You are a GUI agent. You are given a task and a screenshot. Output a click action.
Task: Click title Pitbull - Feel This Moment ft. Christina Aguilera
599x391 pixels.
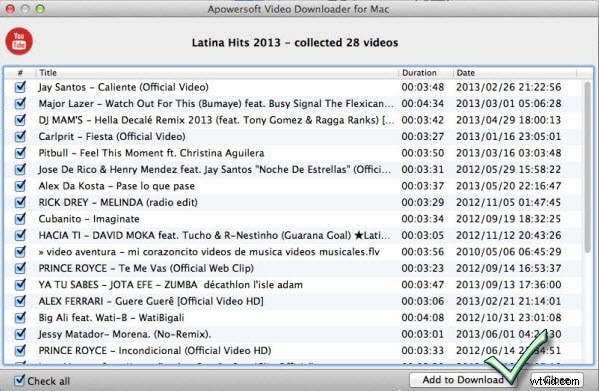(x=151, y=153)
